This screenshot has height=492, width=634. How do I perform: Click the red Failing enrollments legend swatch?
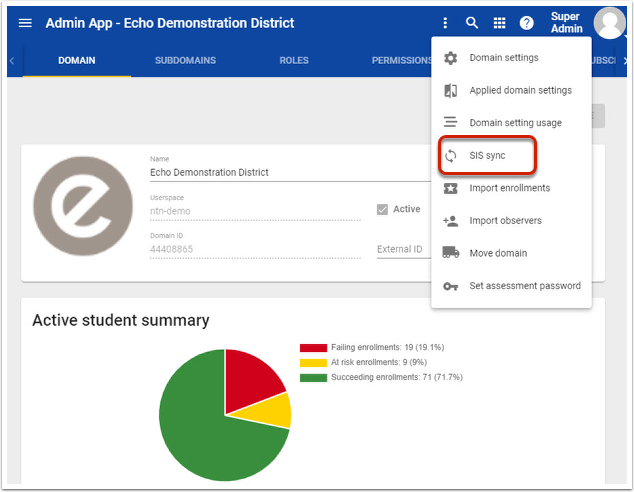coord(313,348)
